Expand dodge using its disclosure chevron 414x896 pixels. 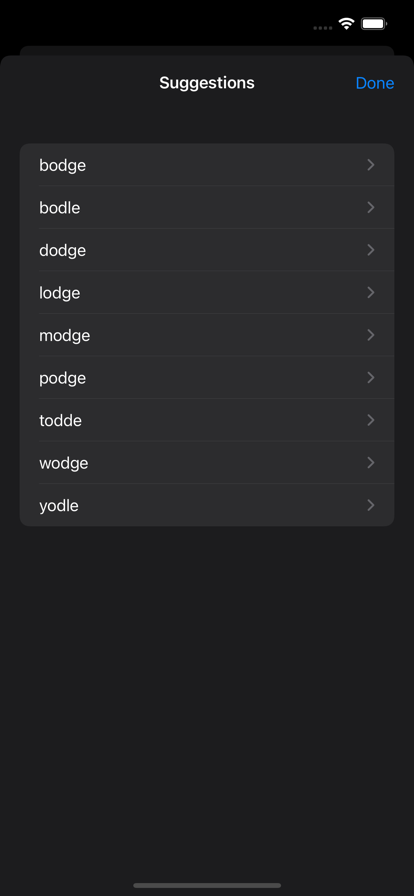[x=371, y=250]
